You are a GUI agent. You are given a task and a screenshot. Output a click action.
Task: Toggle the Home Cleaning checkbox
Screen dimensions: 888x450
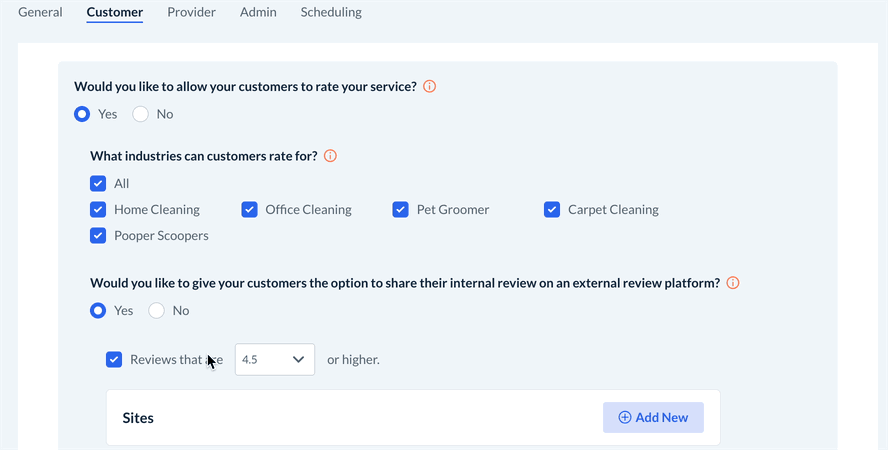pos(98,210)
